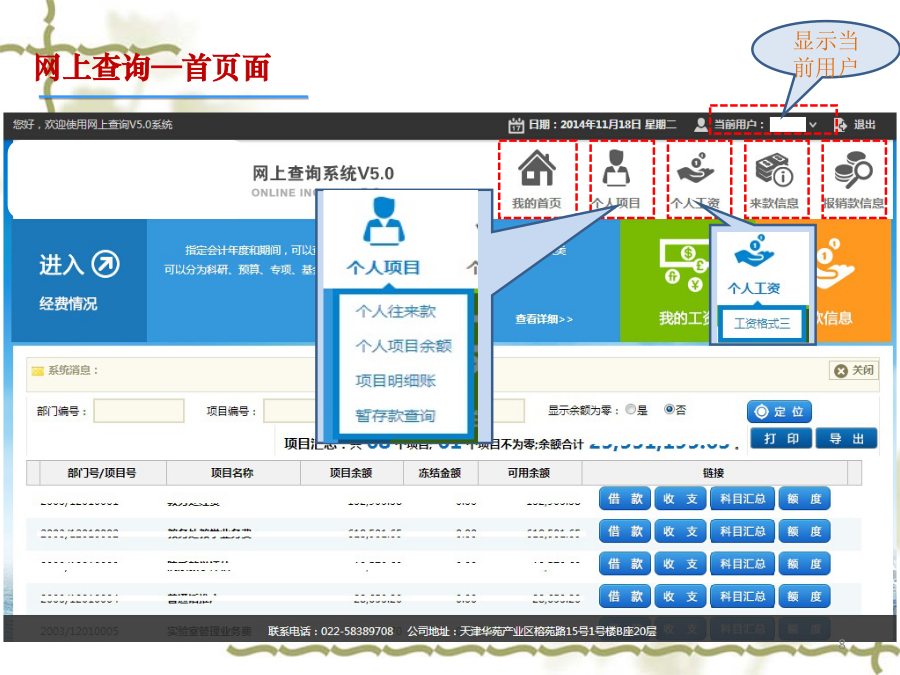Click 借款 in the second table row
Screen dimensions: 900x675
coord(625,532)
